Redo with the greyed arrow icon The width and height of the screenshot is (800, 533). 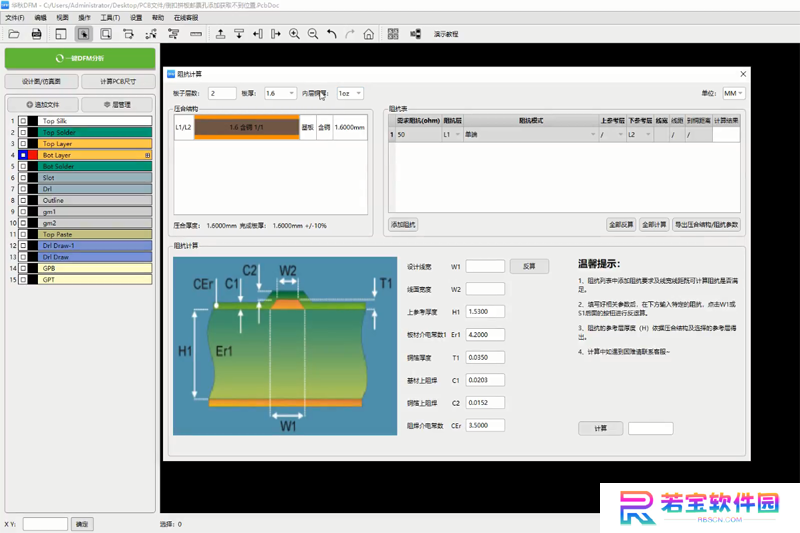click(x=350, y=34)
